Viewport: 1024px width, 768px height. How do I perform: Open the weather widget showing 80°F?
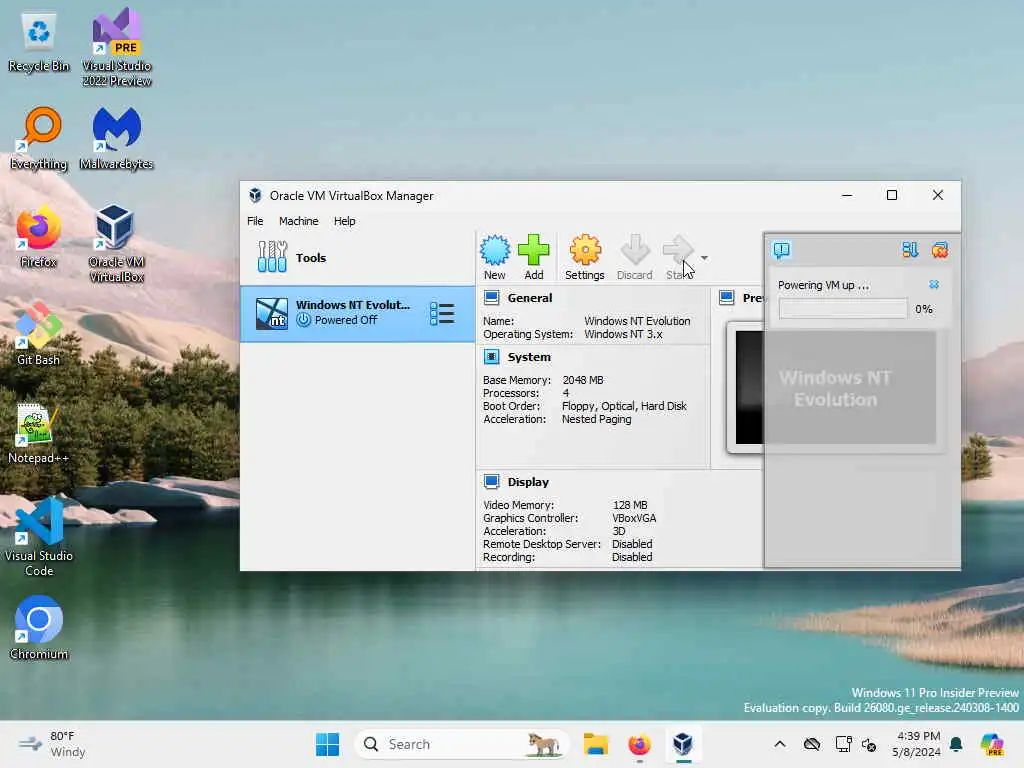[x=54, y=744]
